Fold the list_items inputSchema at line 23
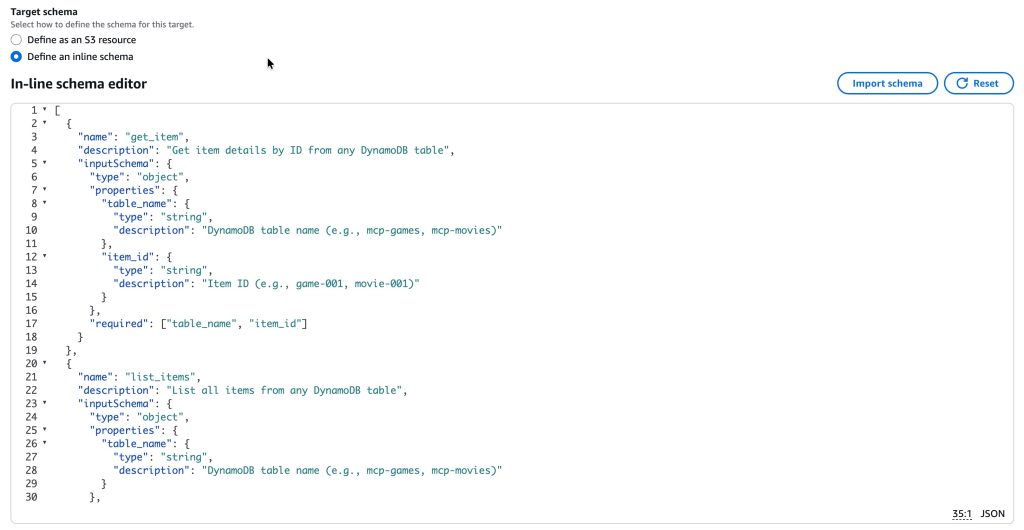Viewport: 1024px width, 530px height. [44, 403]
